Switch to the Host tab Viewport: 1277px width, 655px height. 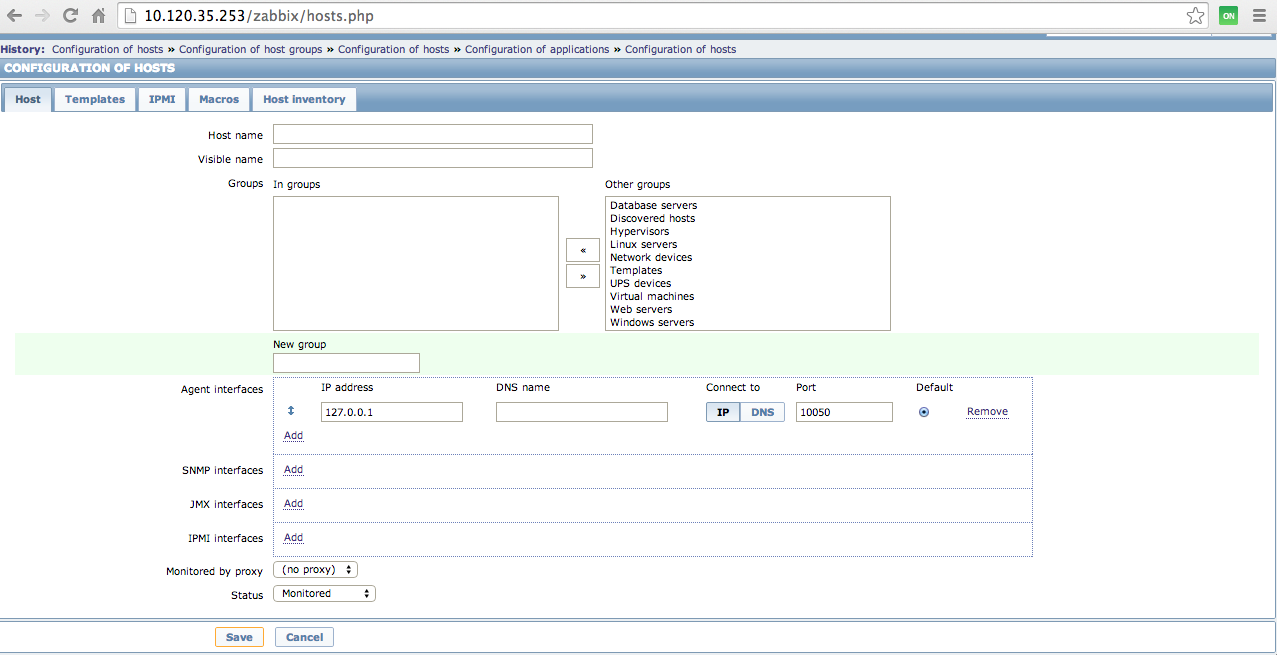click(x=28, y=99)
